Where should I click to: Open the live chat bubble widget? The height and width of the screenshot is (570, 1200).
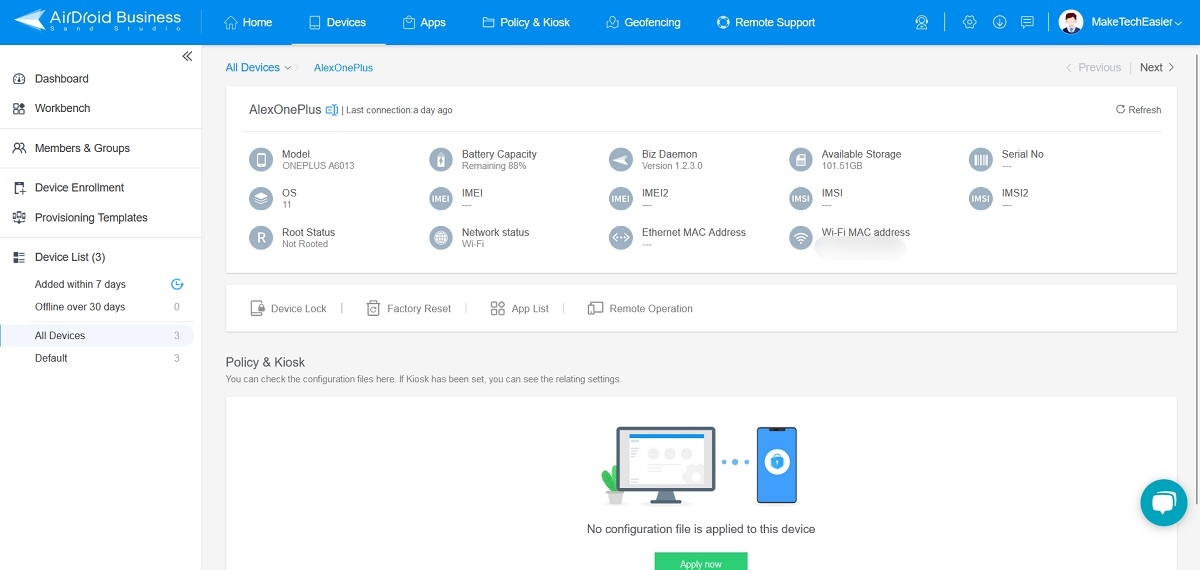(x=1163, y=502)
